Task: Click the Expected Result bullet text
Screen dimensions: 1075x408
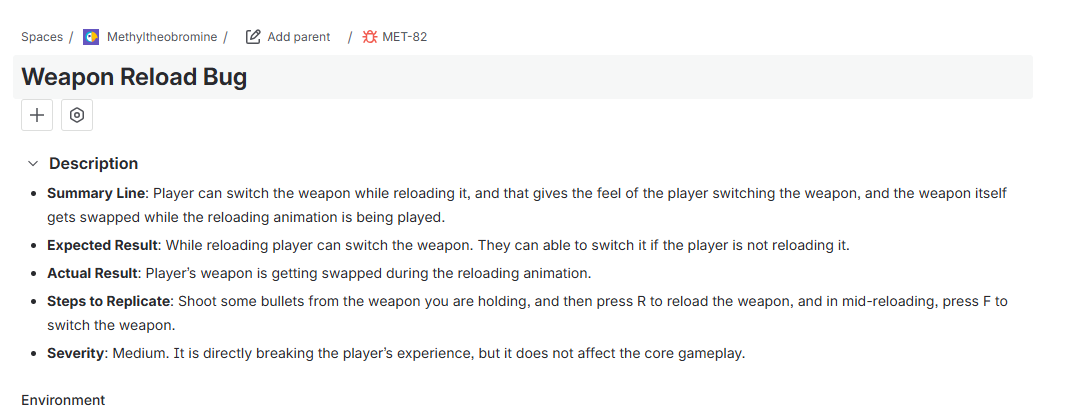Action: click(x=448, y=245)
